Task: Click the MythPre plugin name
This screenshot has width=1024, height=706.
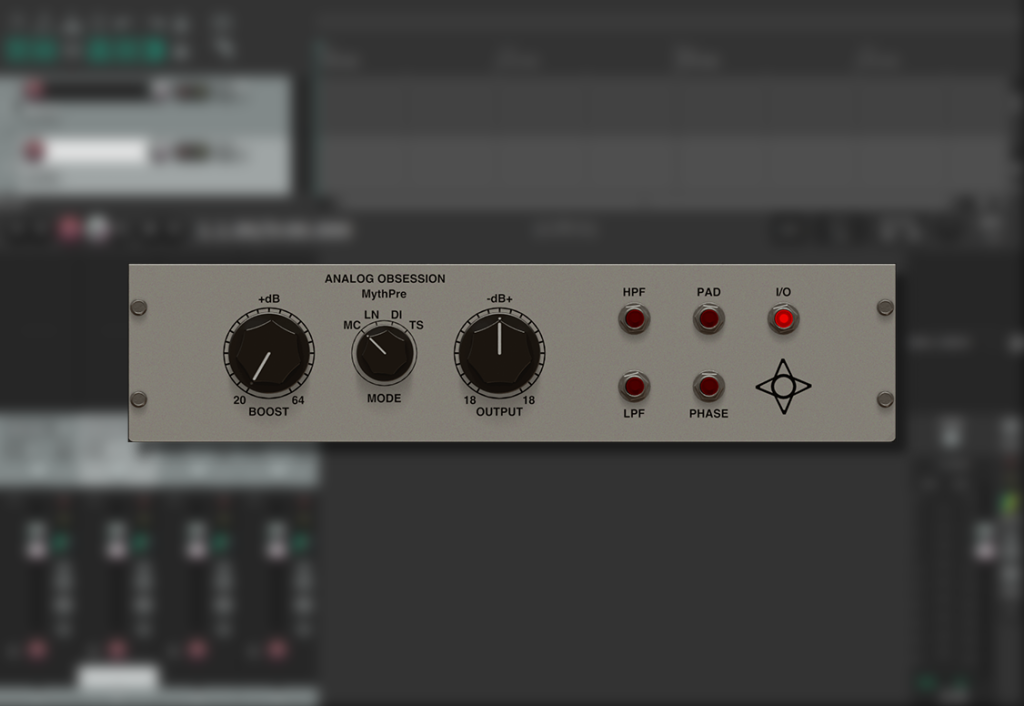Action: (x=384, y=294)
